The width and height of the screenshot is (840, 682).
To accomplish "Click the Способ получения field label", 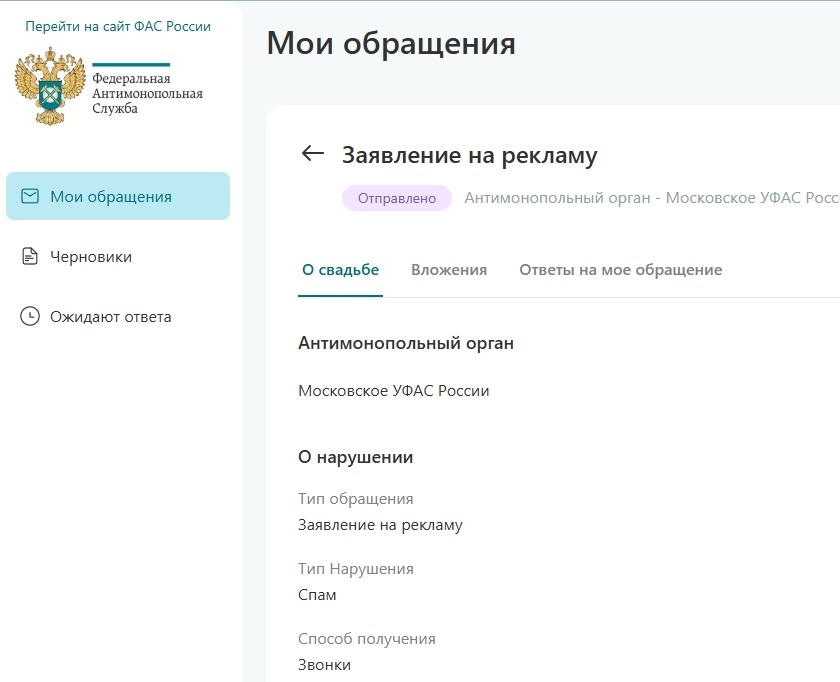I will [x=366, y=639].
